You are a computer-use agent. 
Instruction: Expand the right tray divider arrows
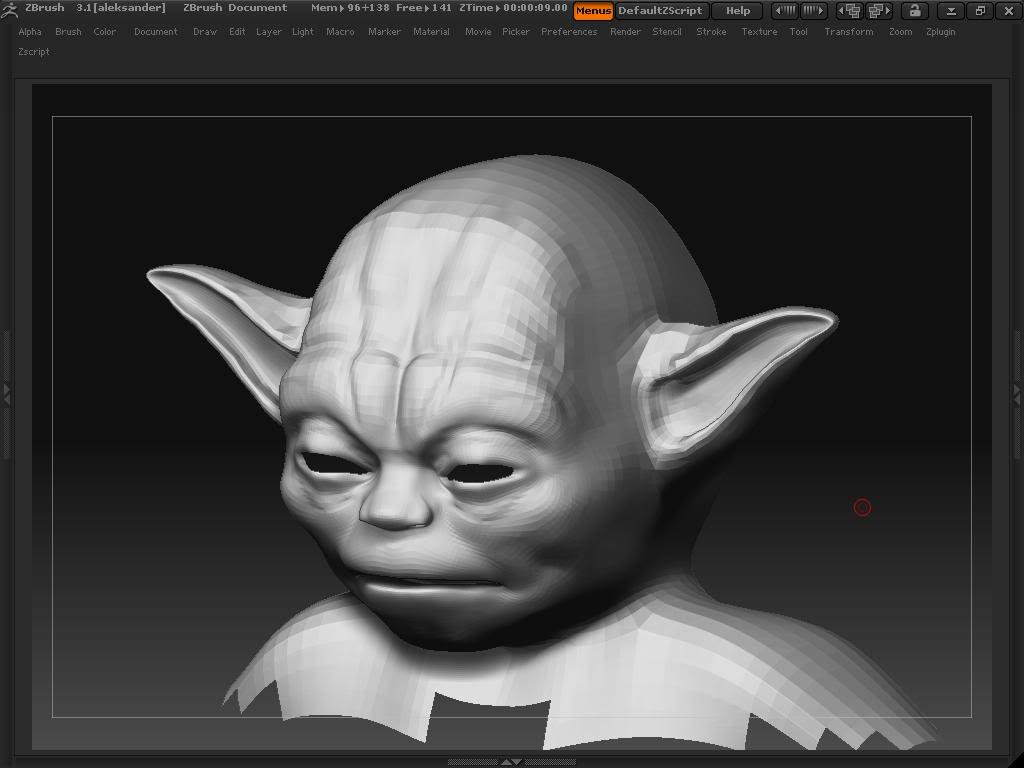[x=1017, y=395]
